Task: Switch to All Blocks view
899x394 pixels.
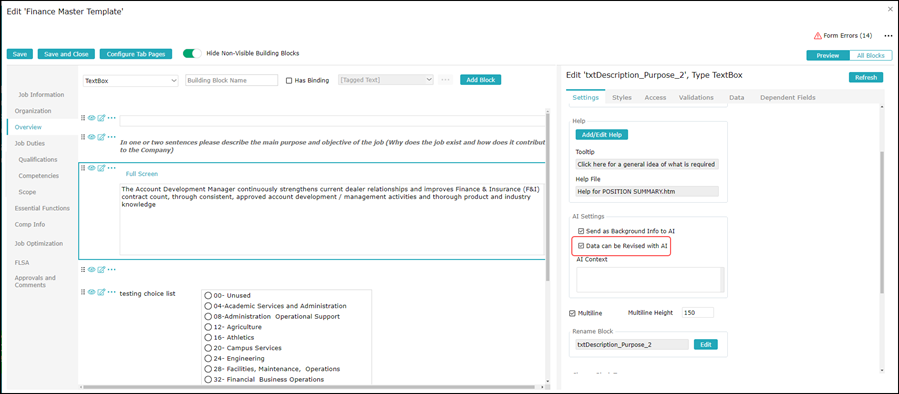Action: (870, 56)
